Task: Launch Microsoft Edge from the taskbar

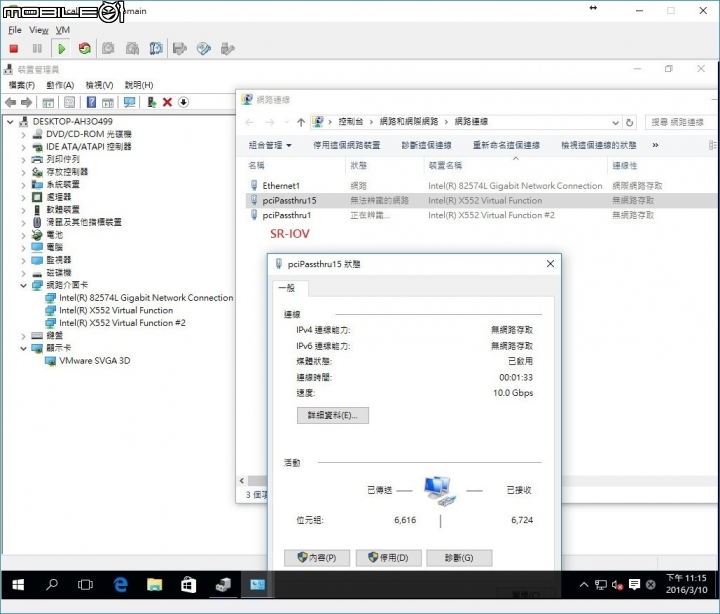Action: pos(120,585)
